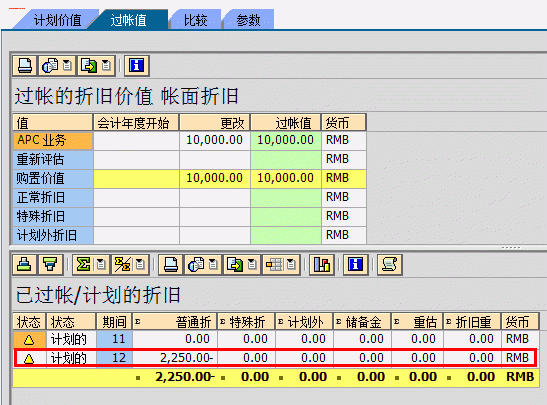
Task: Switch to the 计划价值 tab
Action: (57, 20)
